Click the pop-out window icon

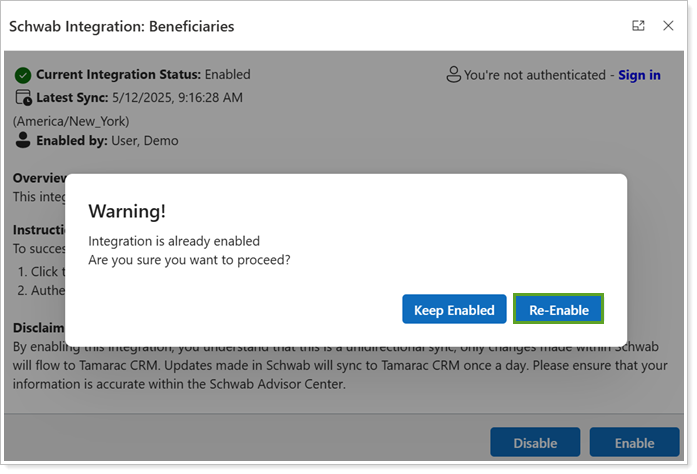(638, 26)
